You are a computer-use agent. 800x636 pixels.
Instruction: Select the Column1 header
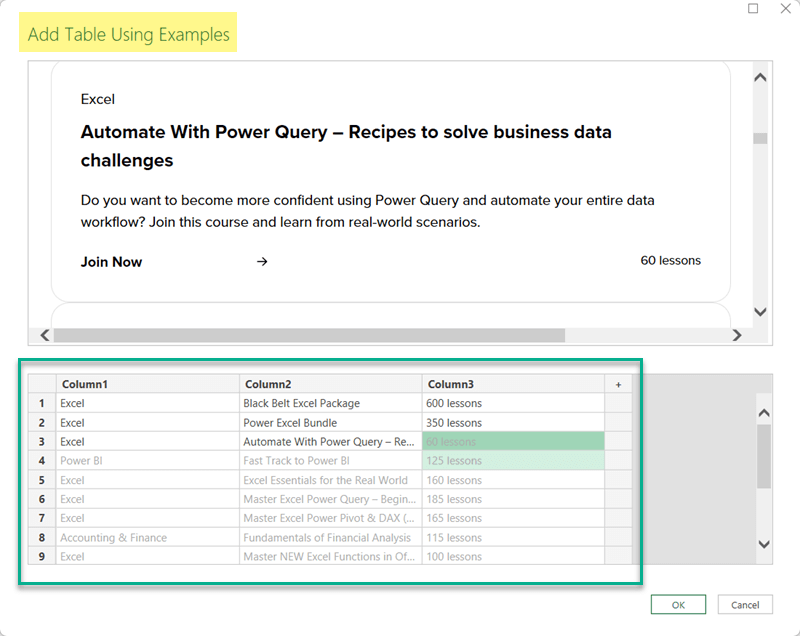click(x=147, y=384)
